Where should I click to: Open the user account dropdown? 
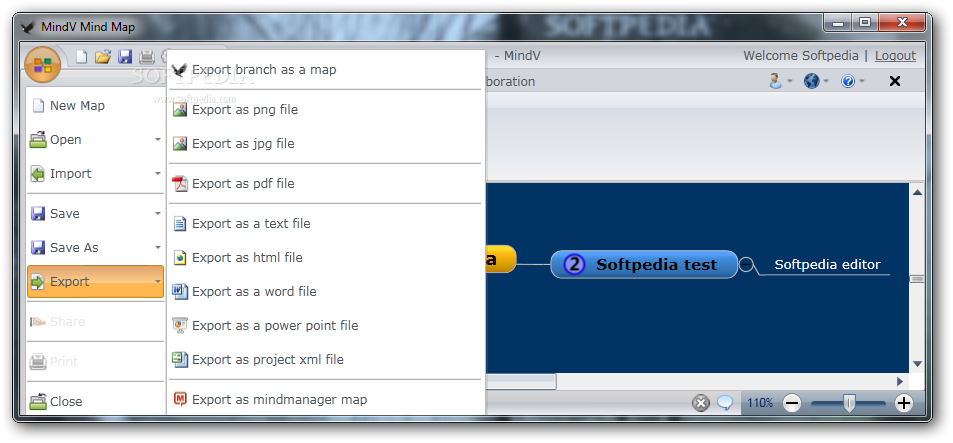780,81
